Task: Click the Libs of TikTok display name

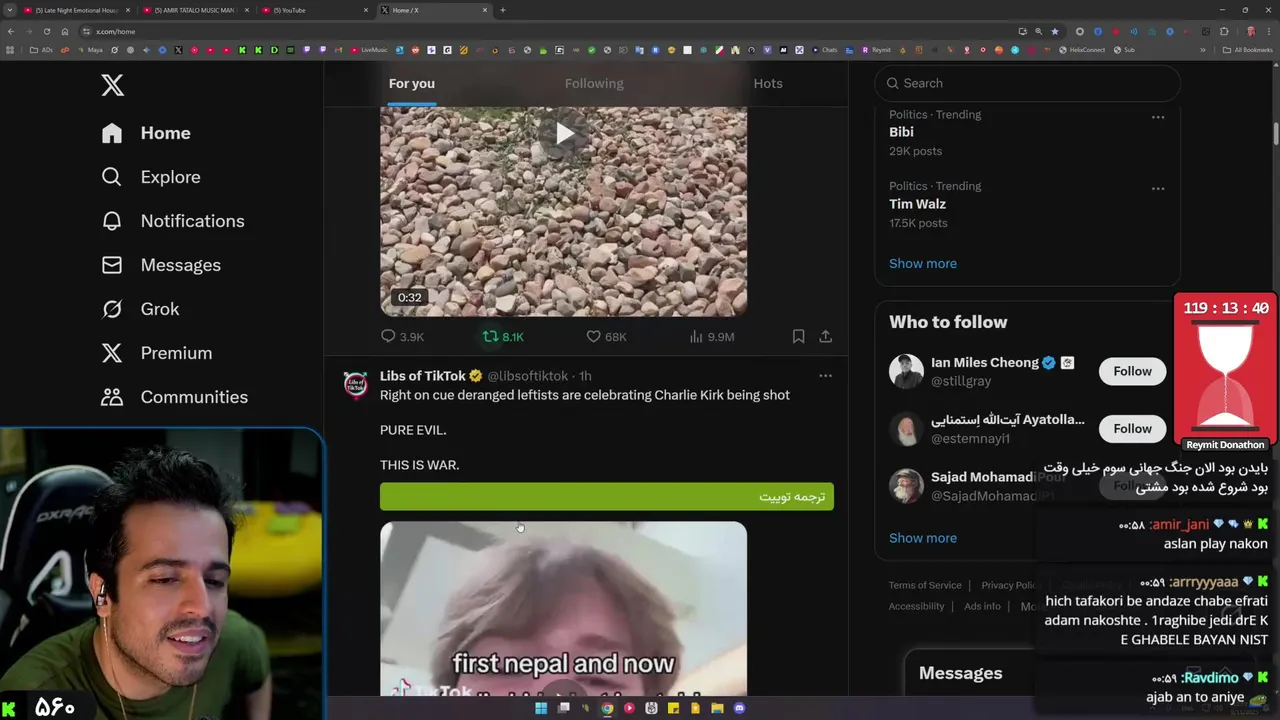Action: pos(423,376)
